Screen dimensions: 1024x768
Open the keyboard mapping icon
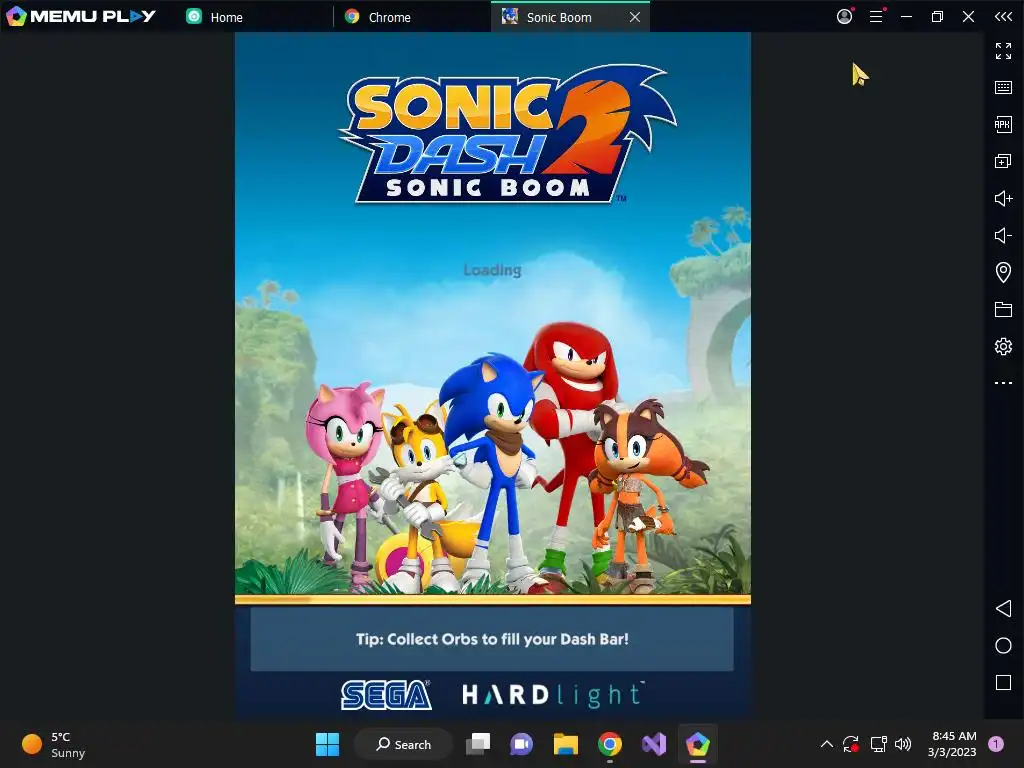pos(1003,88)
